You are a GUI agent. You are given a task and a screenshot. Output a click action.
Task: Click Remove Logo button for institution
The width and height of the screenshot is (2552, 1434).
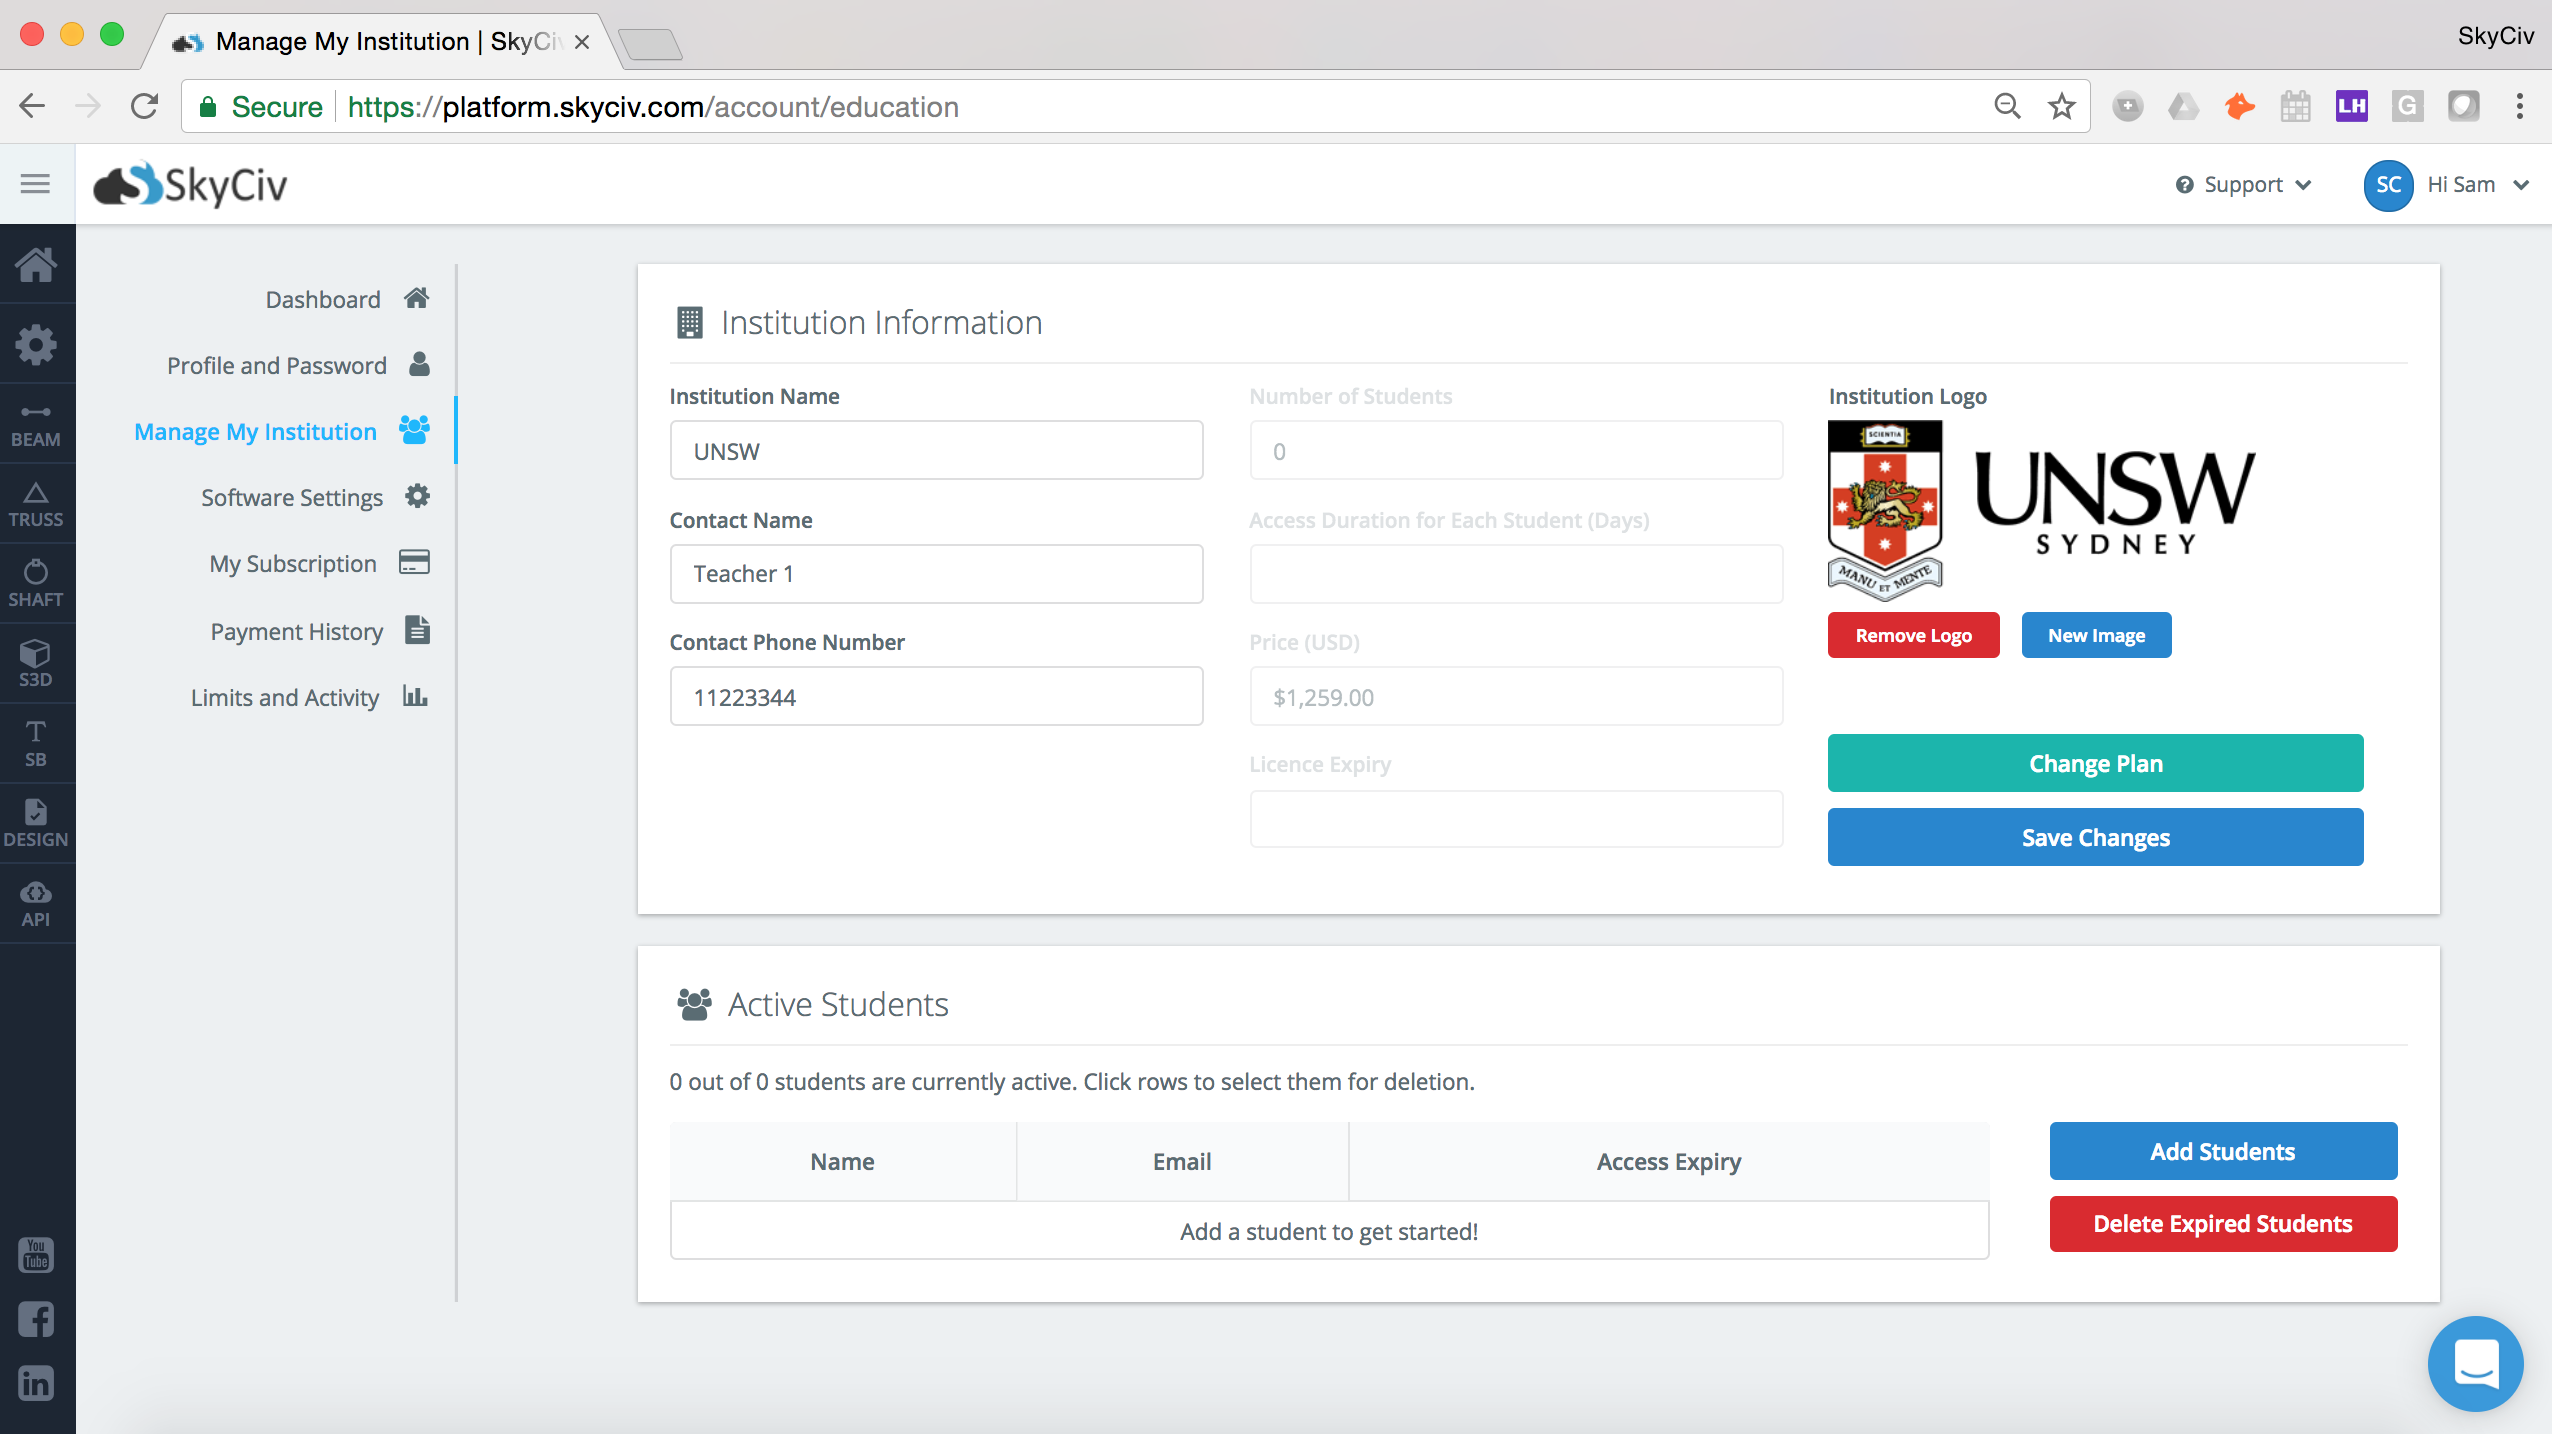1910,635
